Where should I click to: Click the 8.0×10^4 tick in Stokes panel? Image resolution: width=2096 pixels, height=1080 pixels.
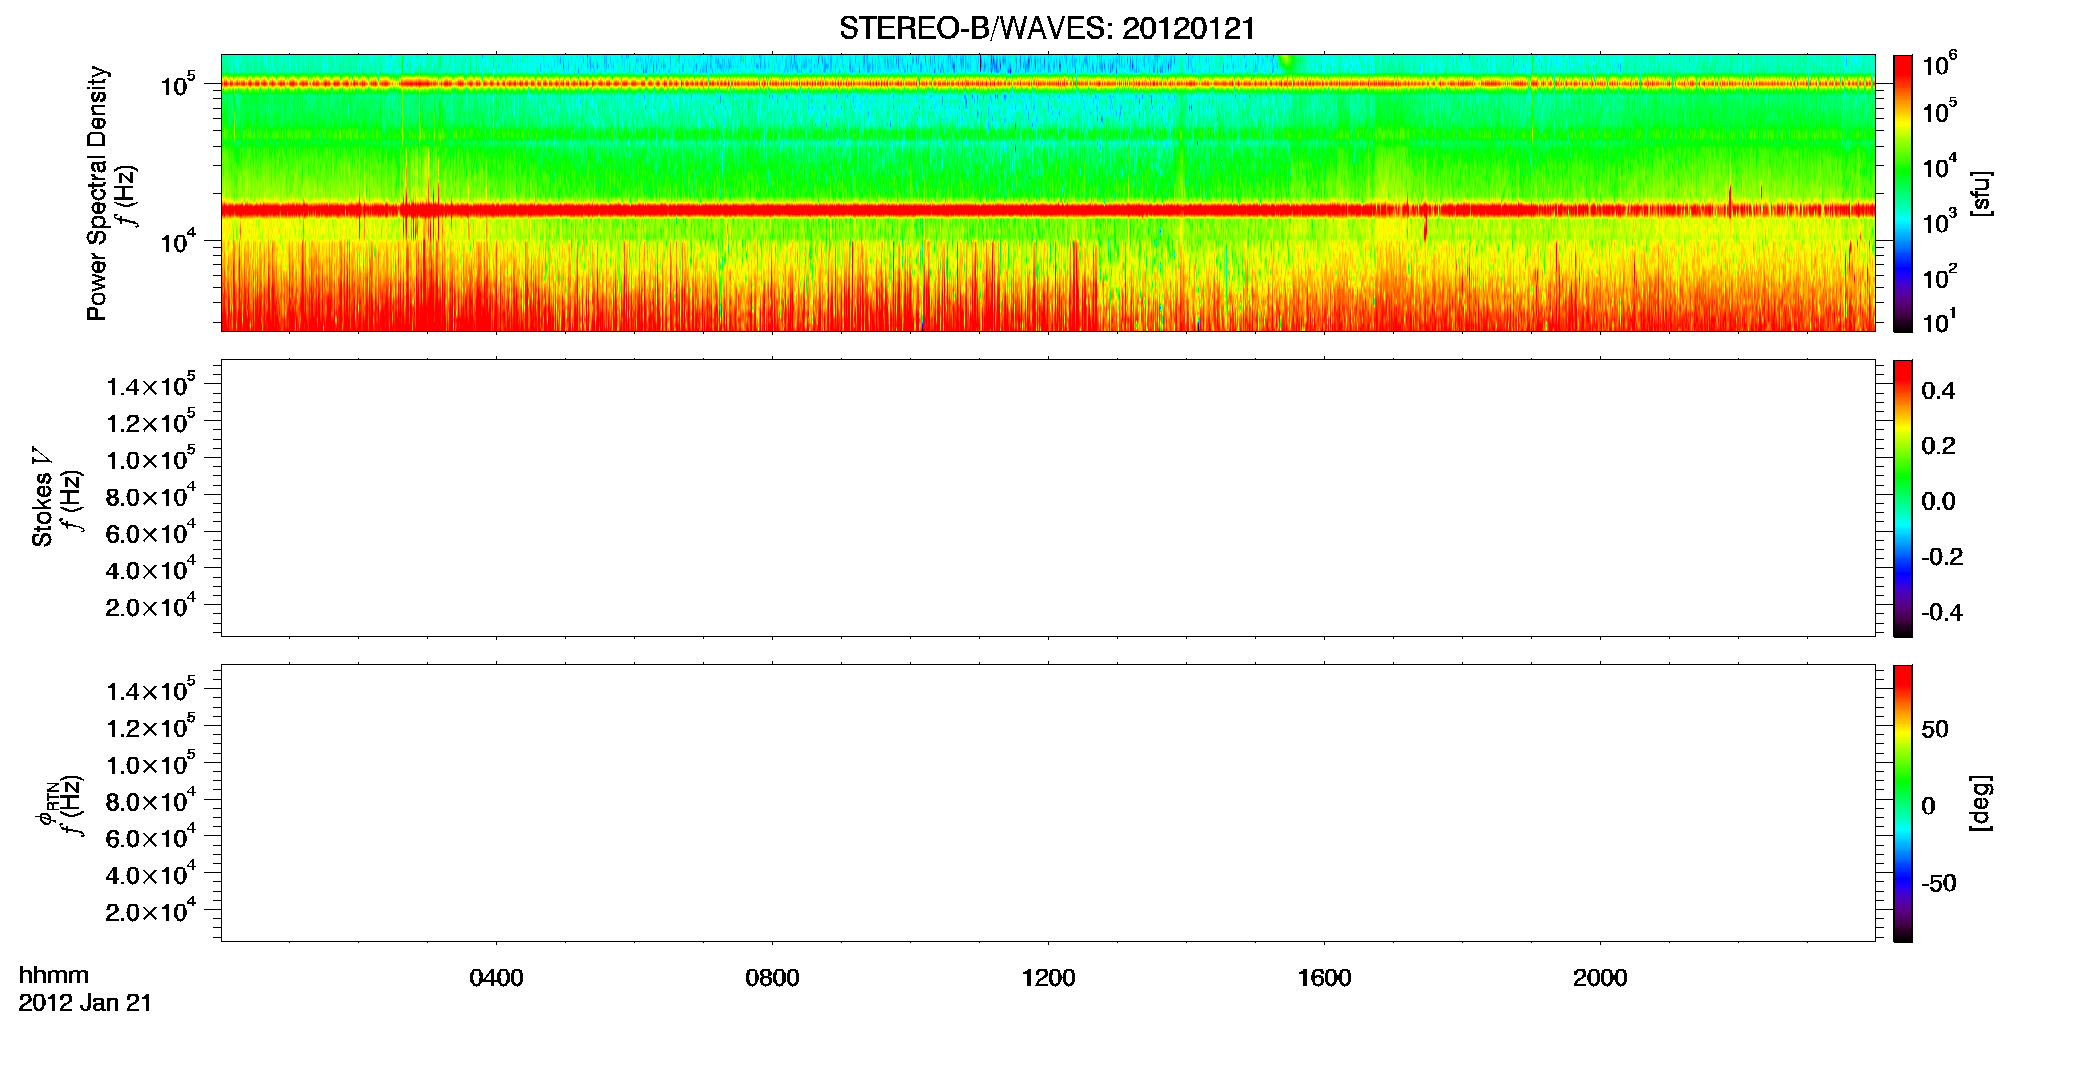click(151, 495)
